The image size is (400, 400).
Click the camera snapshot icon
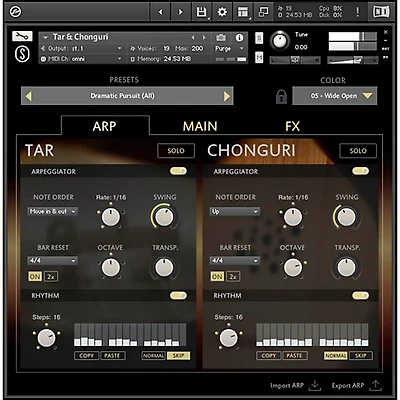click(x=221, y=38)
